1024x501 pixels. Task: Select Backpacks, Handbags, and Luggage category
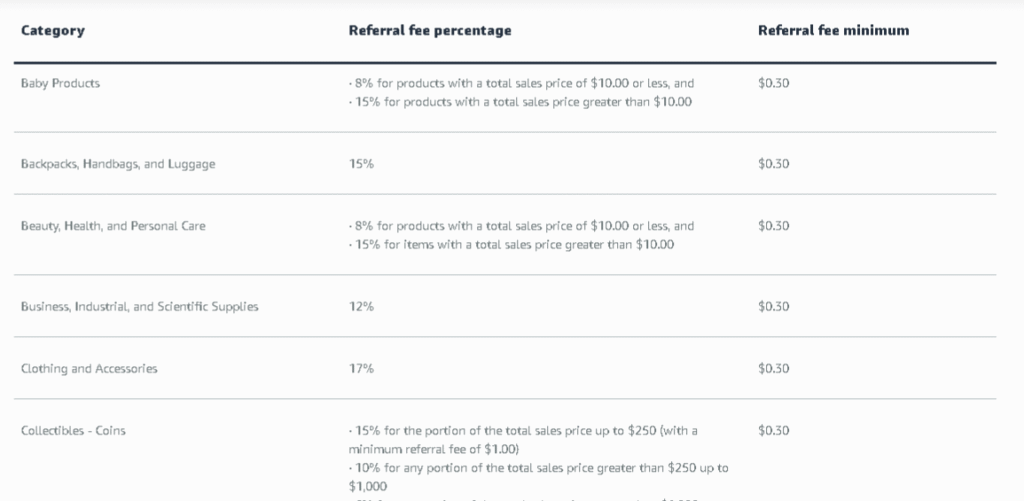click(118, 164)
